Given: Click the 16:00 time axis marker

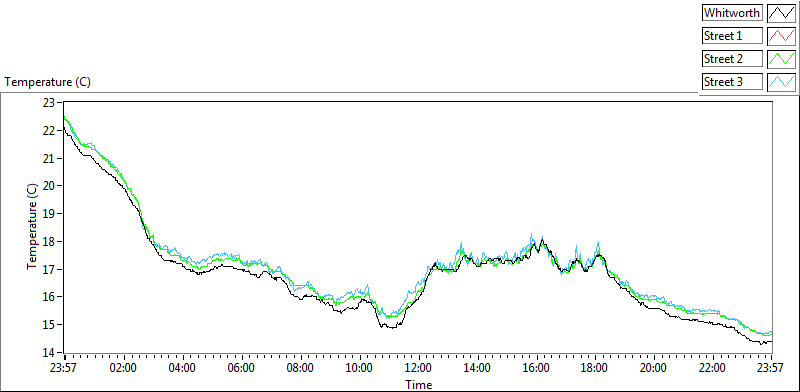Looking at the screenshot, I should pyautogui.click(x=536, y=368).
